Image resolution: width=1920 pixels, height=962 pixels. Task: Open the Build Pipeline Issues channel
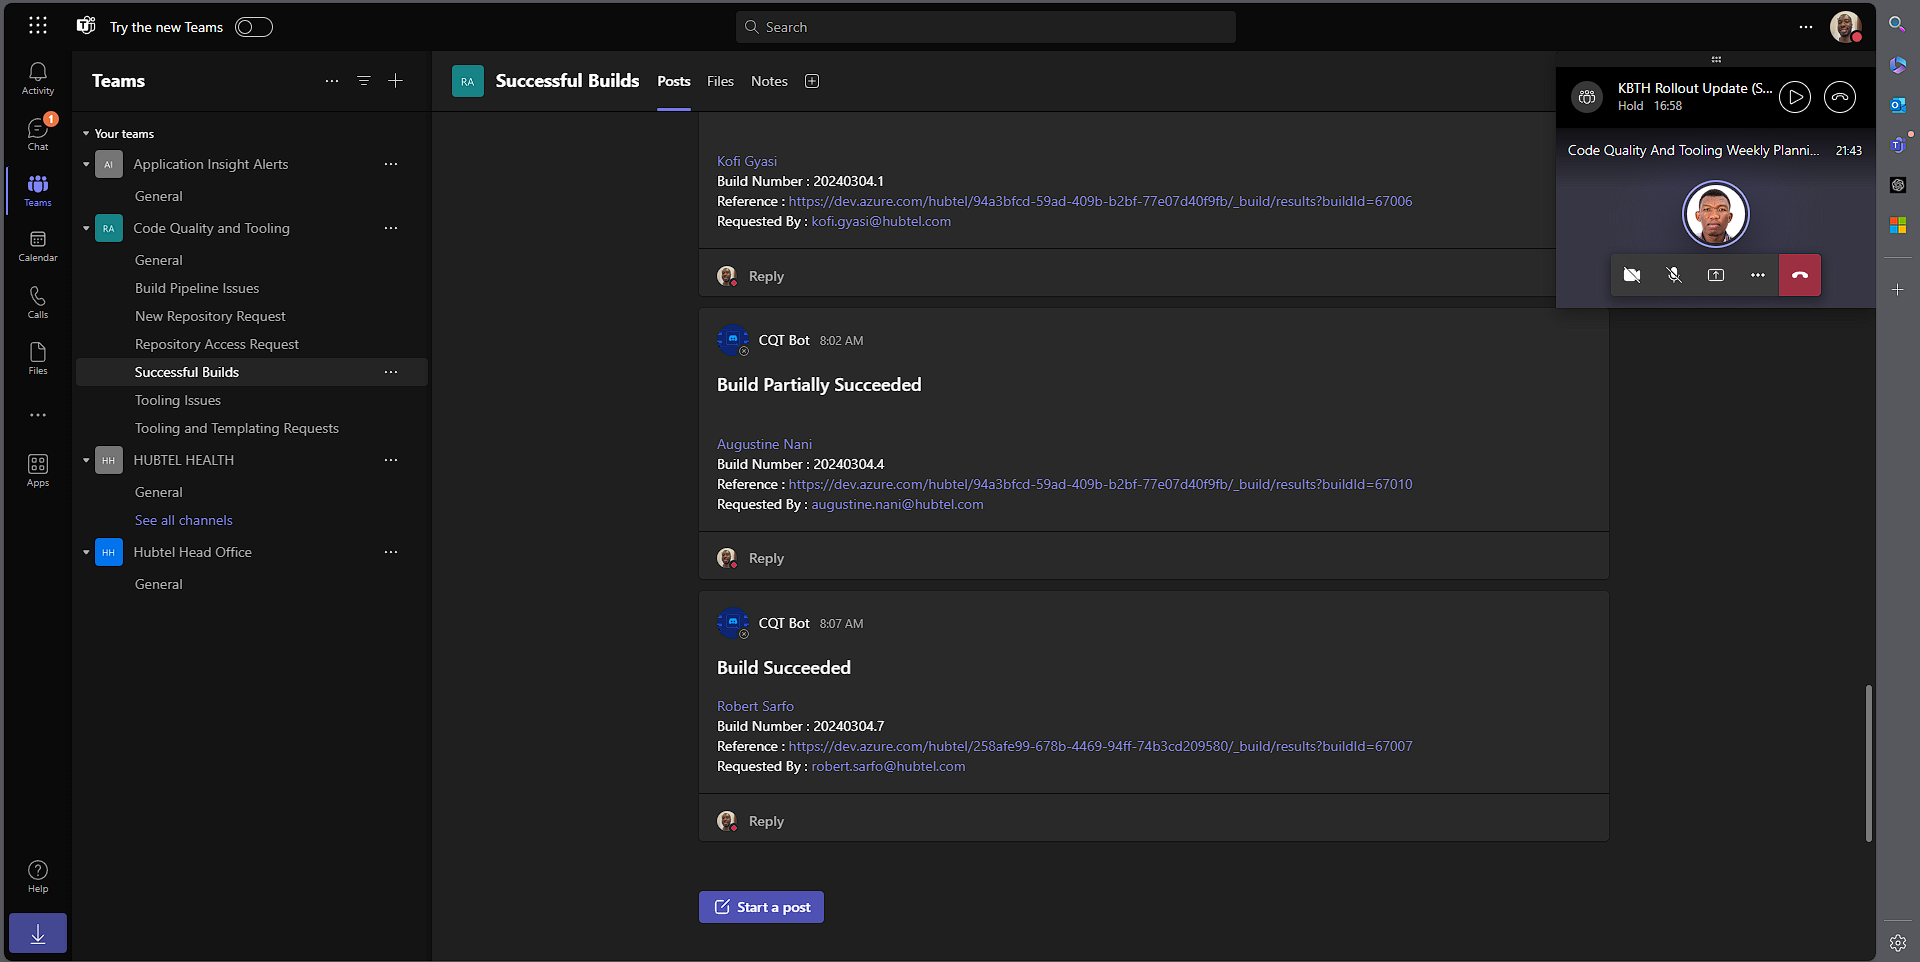tap(197, 288)
